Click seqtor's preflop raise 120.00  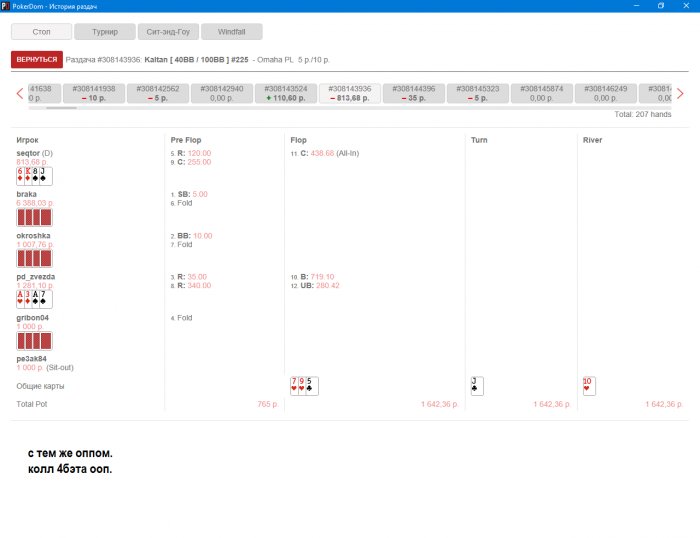click(x=191, y=153)
